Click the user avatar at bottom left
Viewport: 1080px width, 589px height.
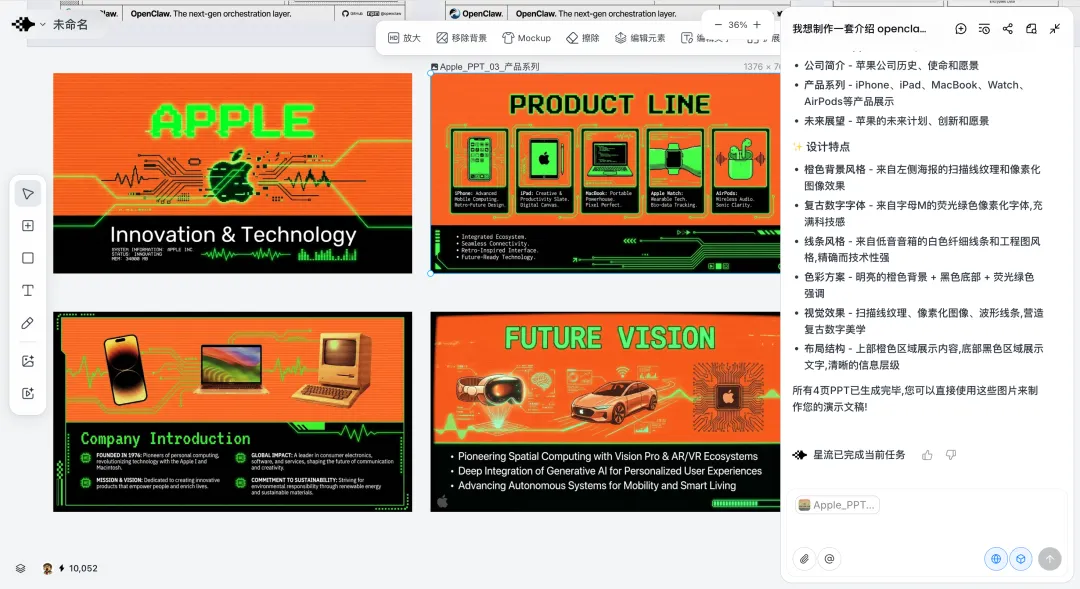[47, 568]
